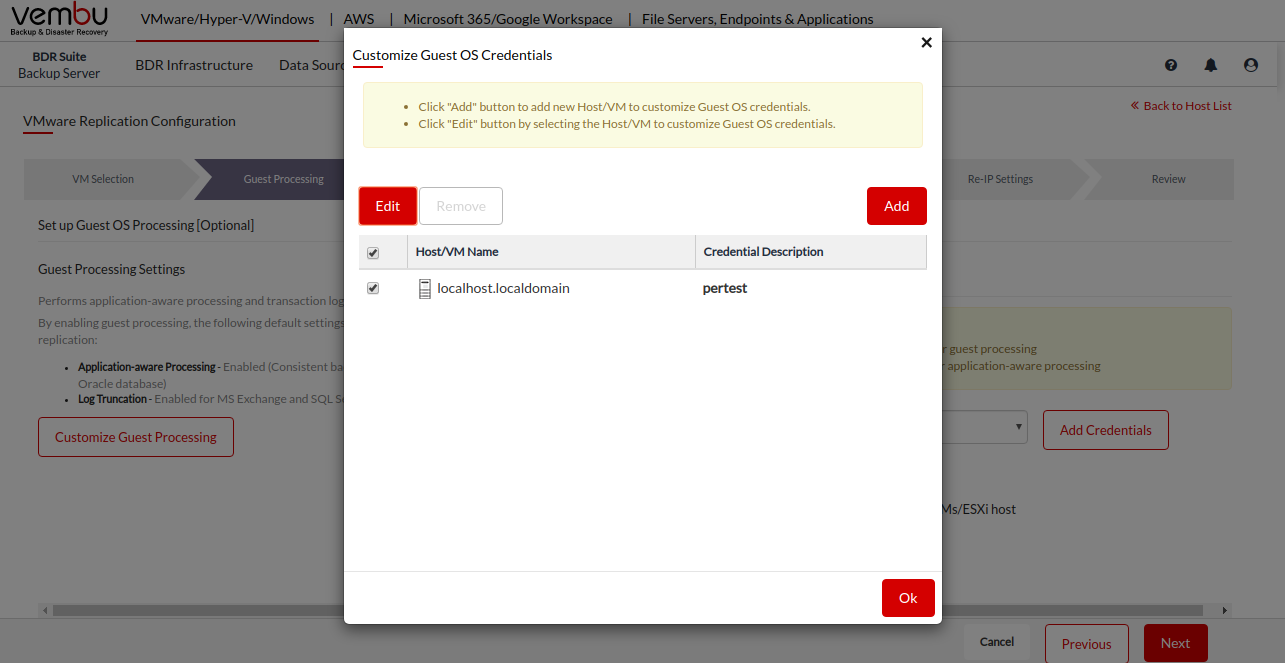Open the BDR Infrastructure menu
Screen dimensions: 1285x663
tap(194, 65)
